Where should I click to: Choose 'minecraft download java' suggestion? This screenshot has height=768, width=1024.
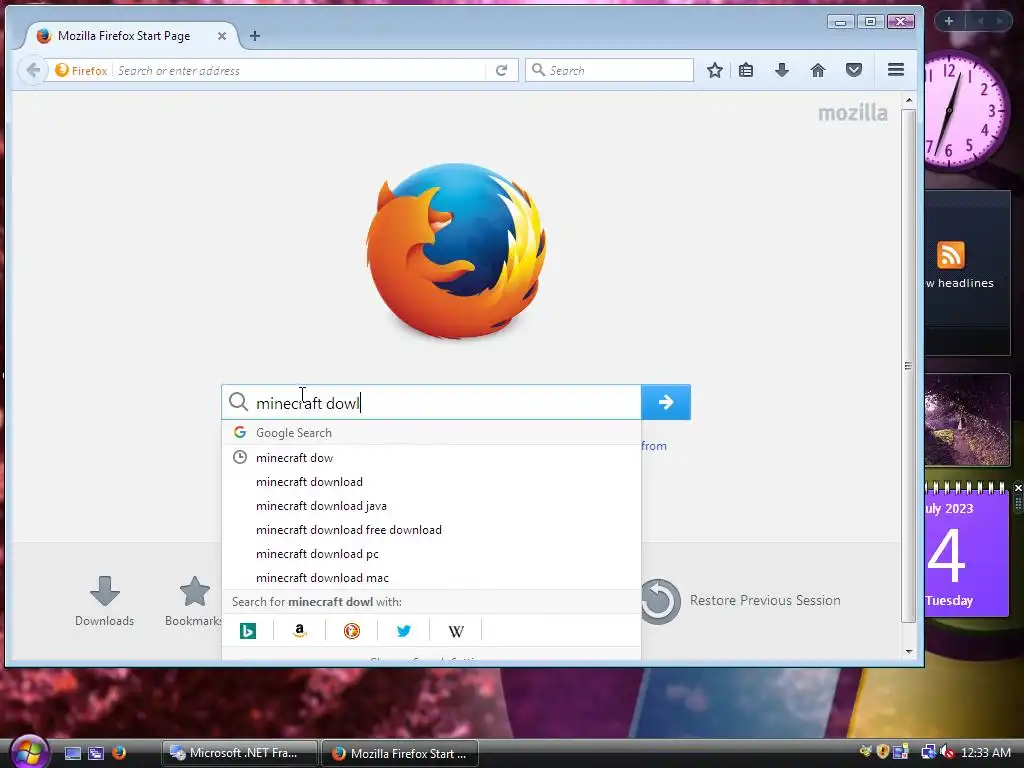point(432,506)
